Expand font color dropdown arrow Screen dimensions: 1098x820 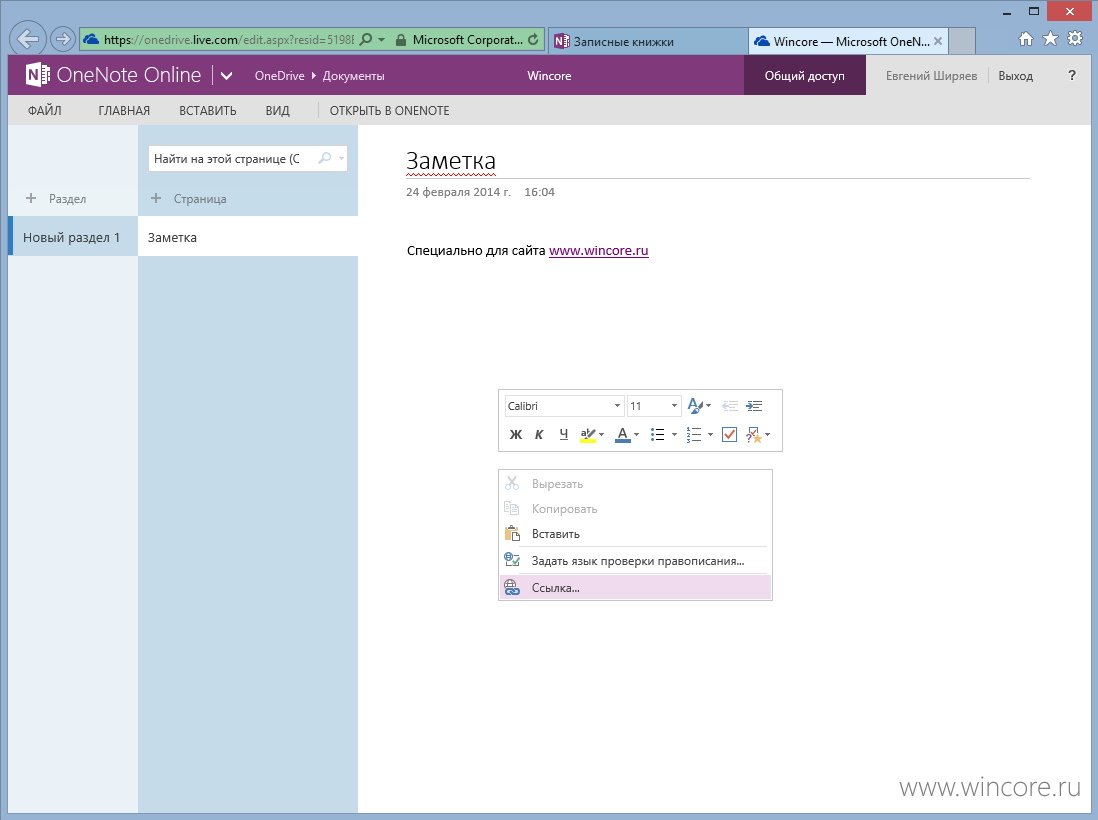pos(637,435)
